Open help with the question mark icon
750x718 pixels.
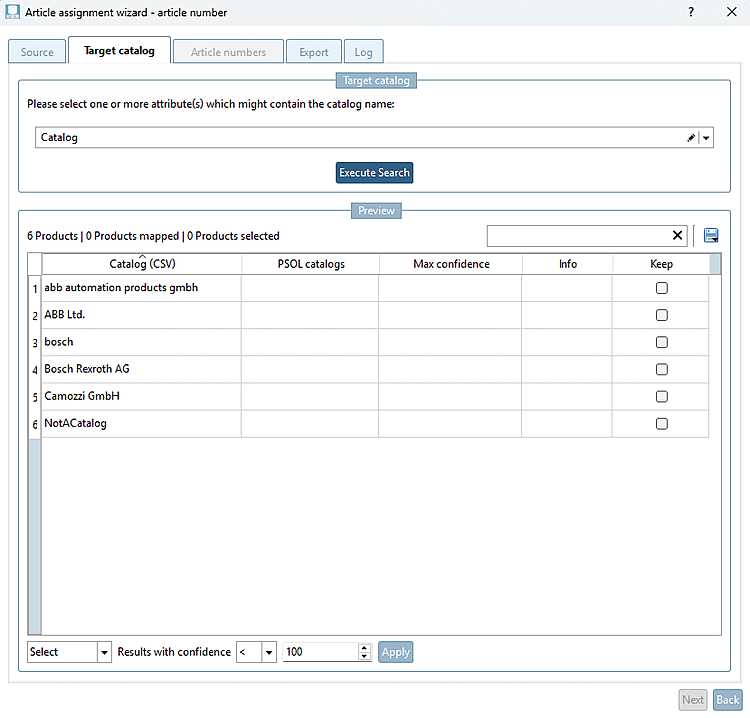(691, 12)
